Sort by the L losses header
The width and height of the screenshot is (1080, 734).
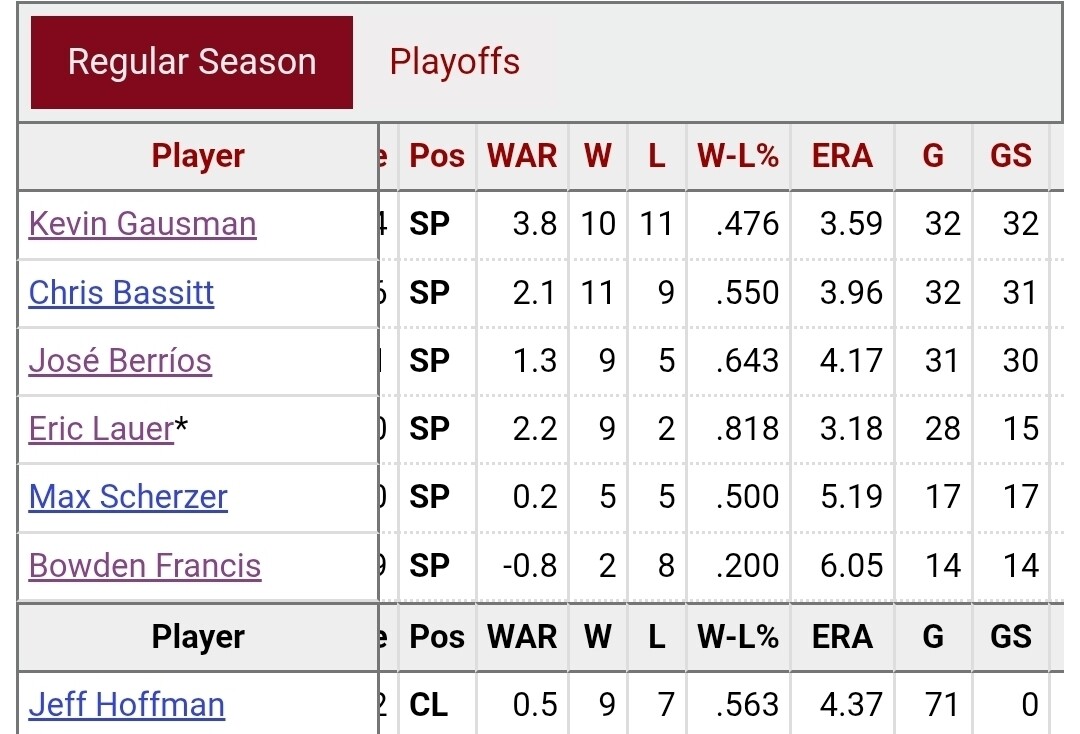(x=656, y=156)
